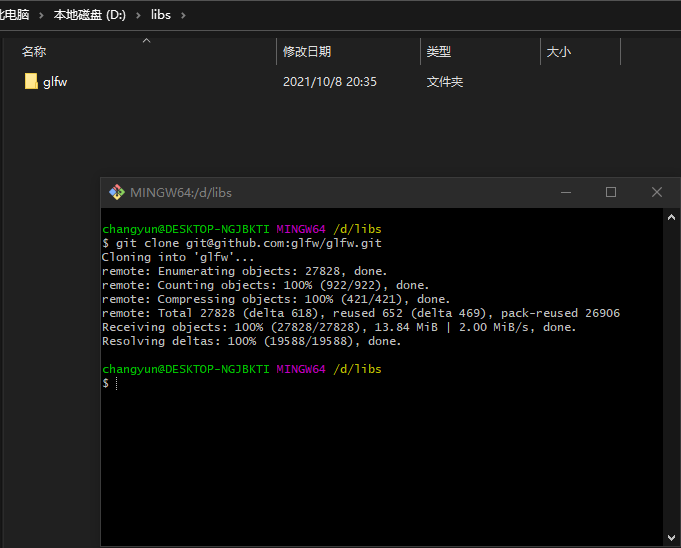Go to 本地磁盘 (D:) breadcrumb
The image size is (681, 548).
pyautogui.click(x=89, y=15)
